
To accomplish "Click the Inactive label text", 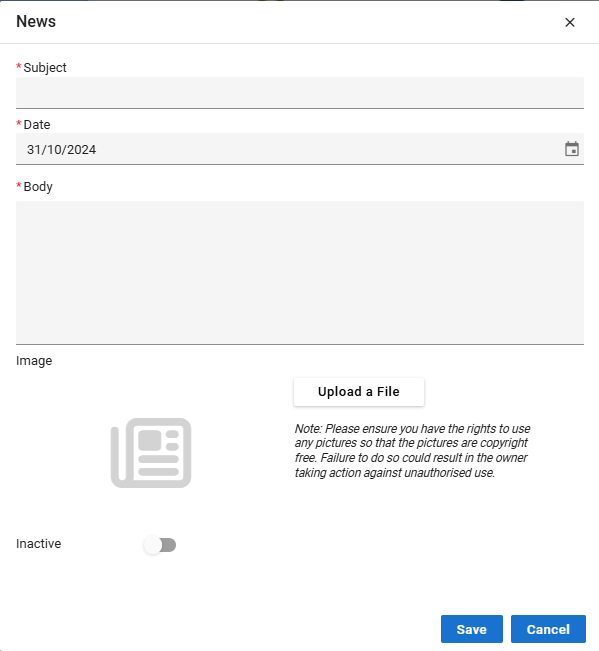I will (39, 543).
